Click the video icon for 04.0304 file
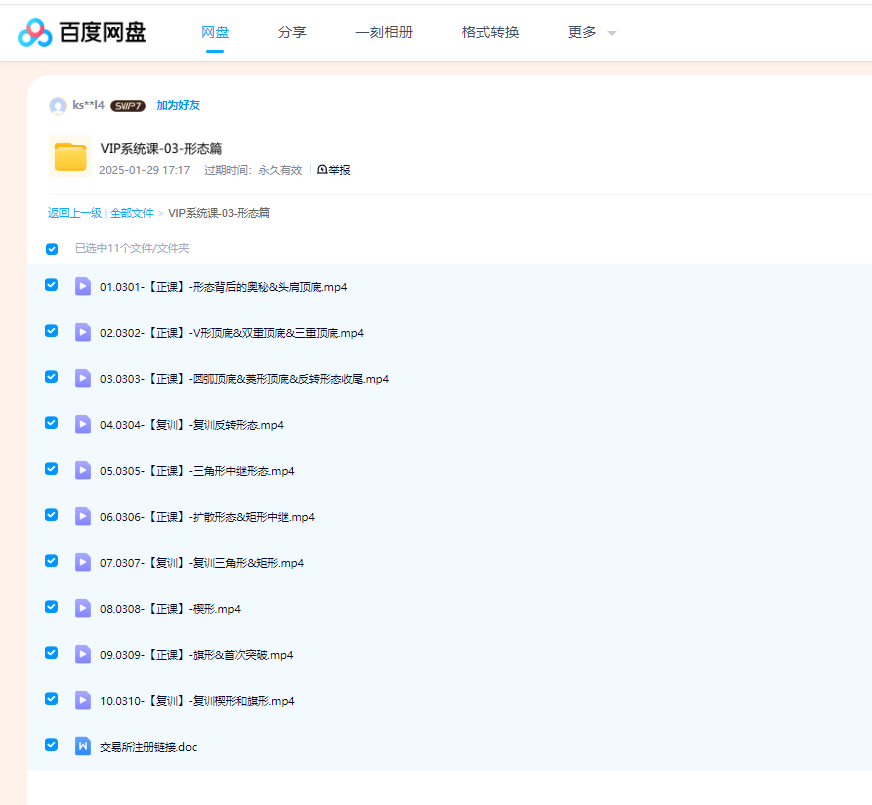872x805 pixels. click(x=83, y=425)
